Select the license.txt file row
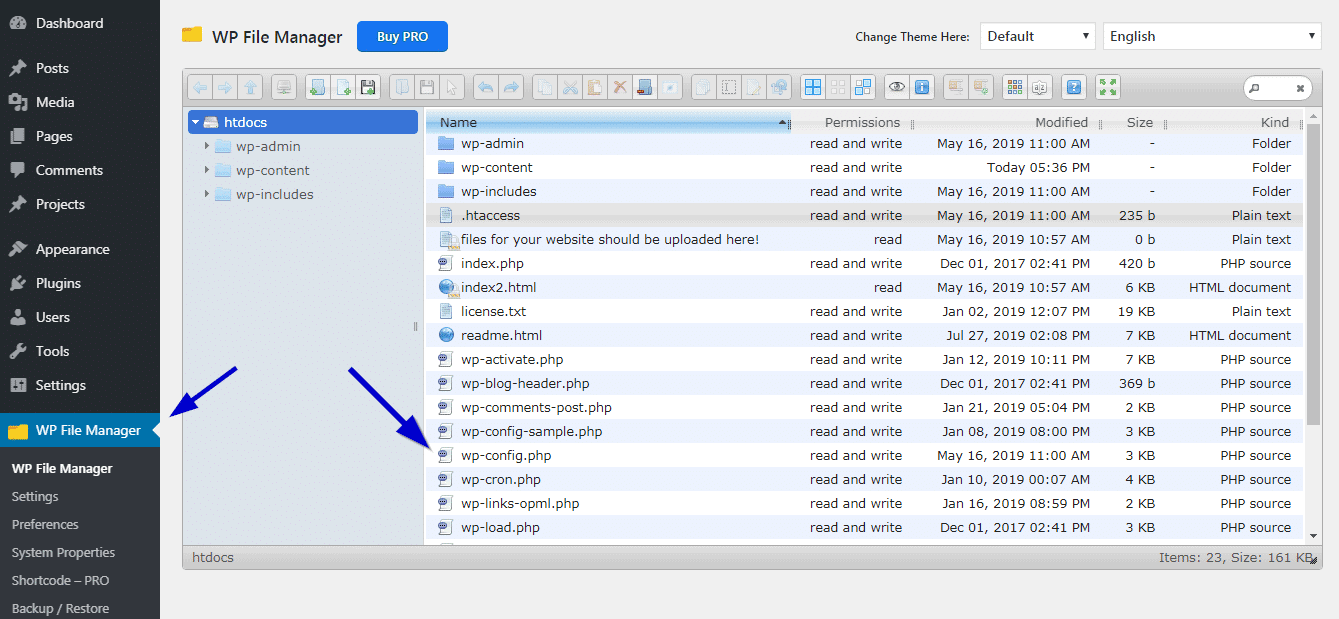The width and height of the screenshot is (1339, 619). [x=865, y=311]
